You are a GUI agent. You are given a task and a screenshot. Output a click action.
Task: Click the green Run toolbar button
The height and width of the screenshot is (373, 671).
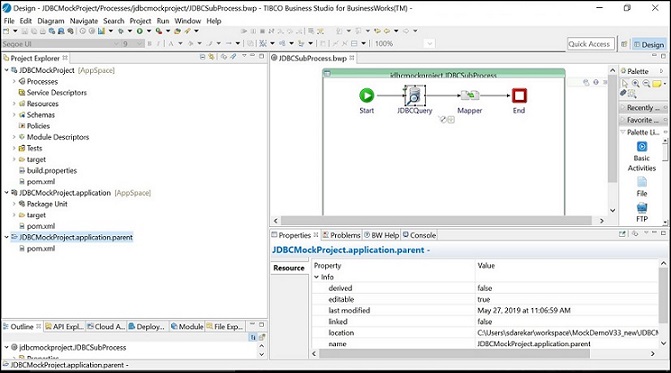coord(140,31)
